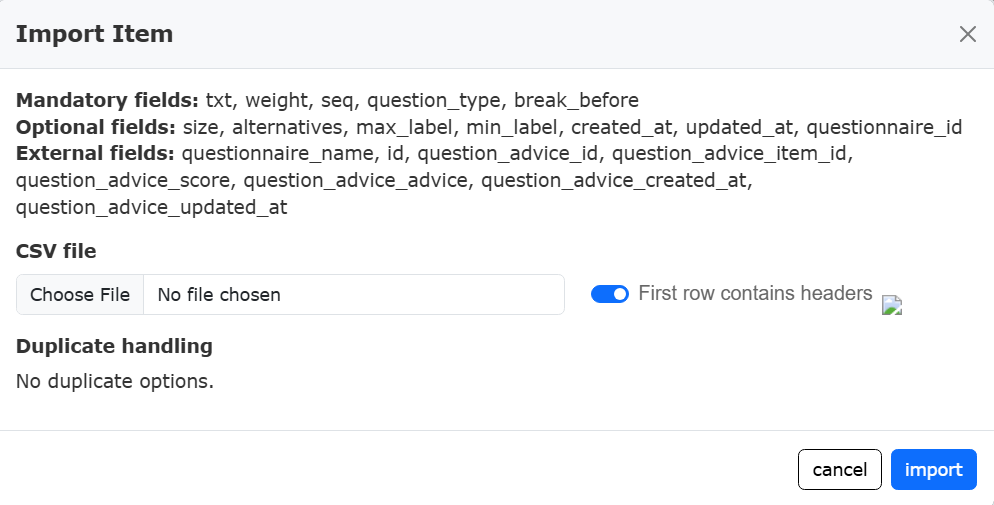Click the Mandatory fields label
Image resolution: width=994 pixels, height=505 pixels.
coord(107,100)
